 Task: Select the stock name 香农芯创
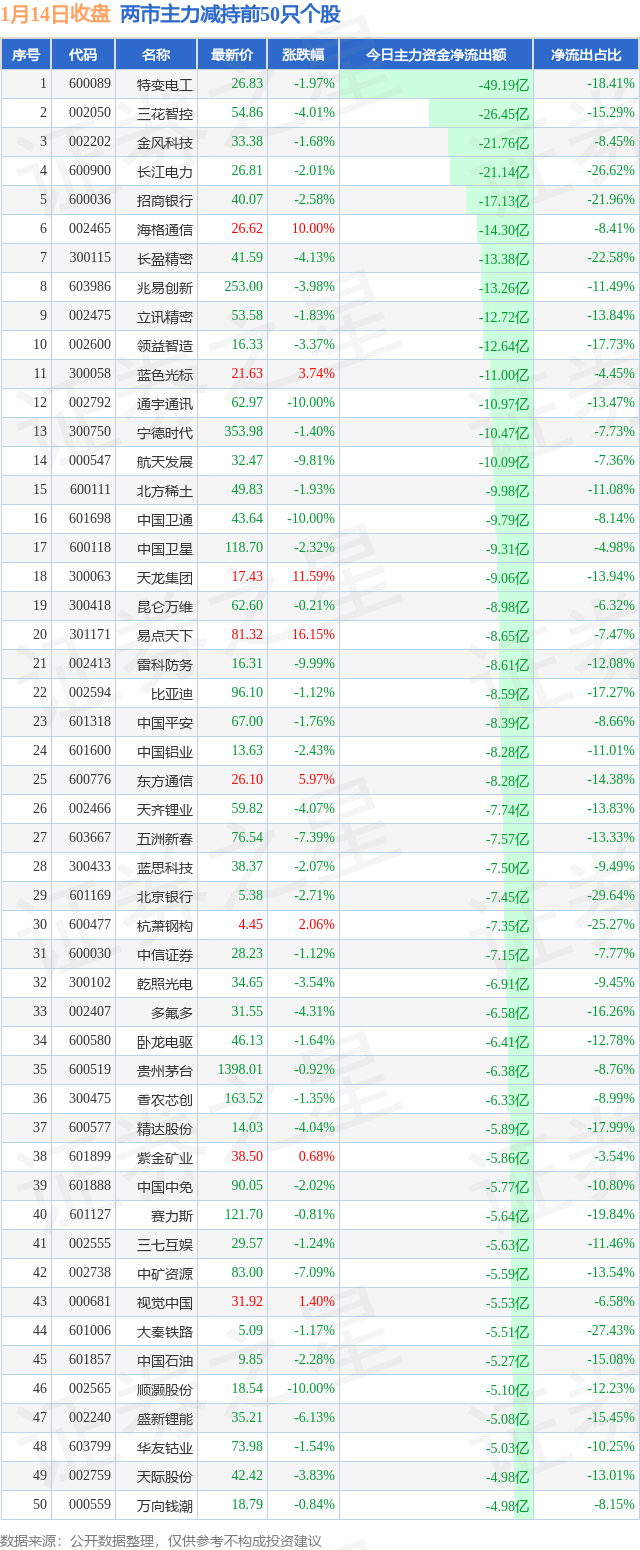pos(165,1100)
